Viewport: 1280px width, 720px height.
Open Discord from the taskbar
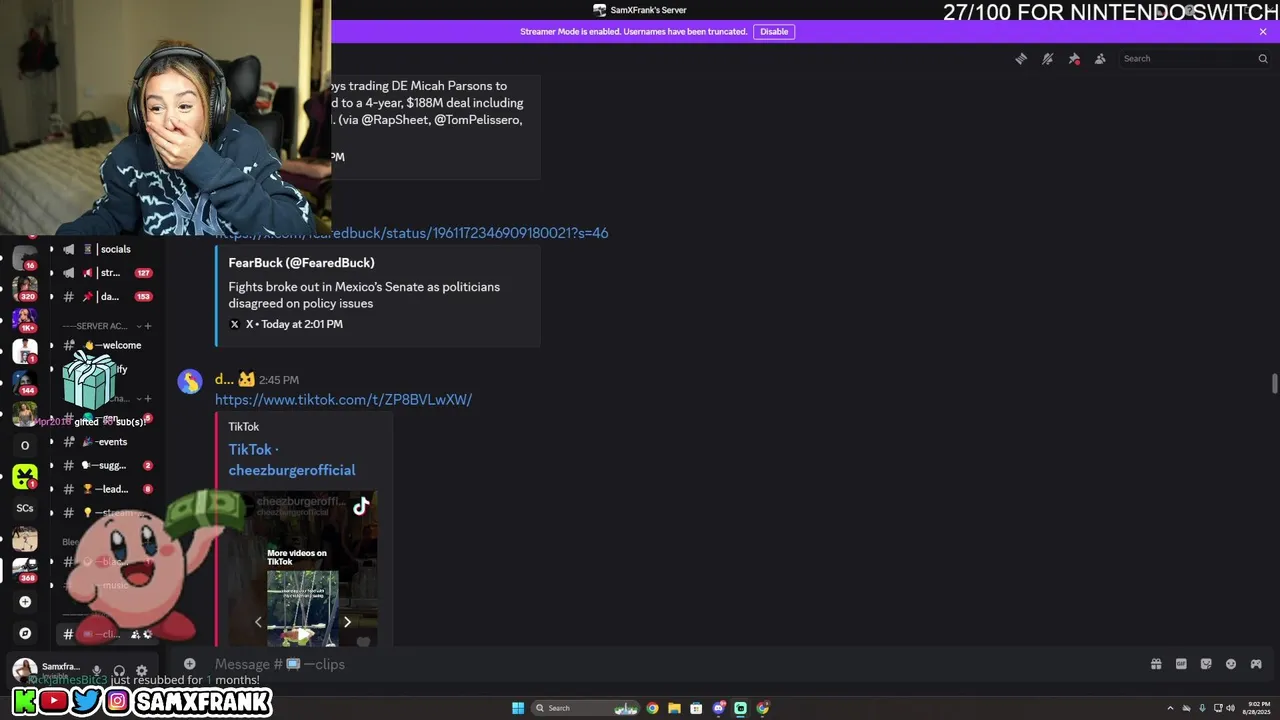click(x=719, y=708)
